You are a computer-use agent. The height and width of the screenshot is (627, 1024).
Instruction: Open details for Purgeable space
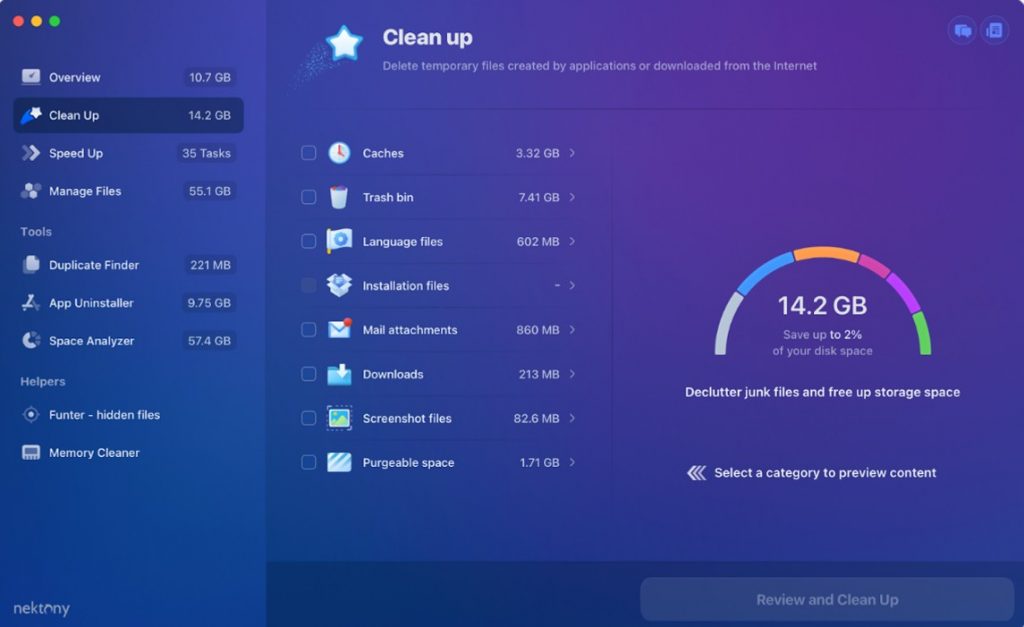click(571, 462)
